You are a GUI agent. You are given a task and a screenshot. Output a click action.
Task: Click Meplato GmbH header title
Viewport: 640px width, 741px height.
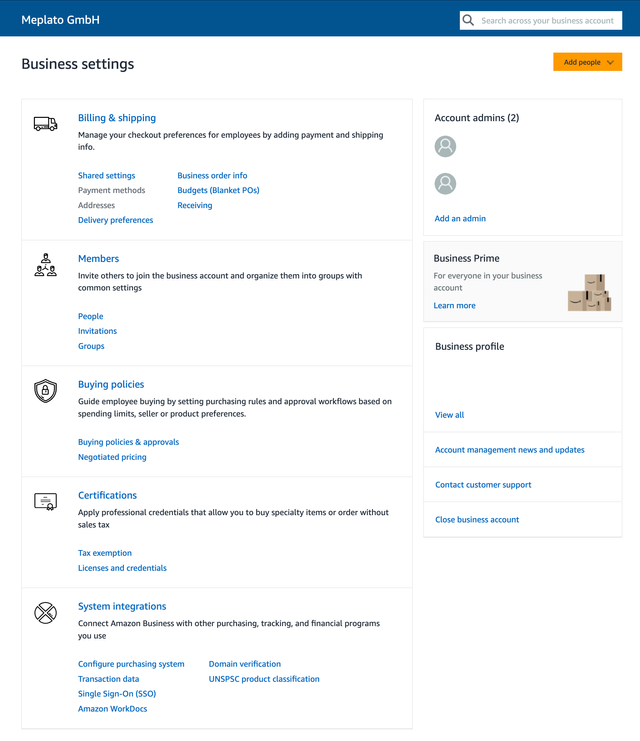(60, 20)
